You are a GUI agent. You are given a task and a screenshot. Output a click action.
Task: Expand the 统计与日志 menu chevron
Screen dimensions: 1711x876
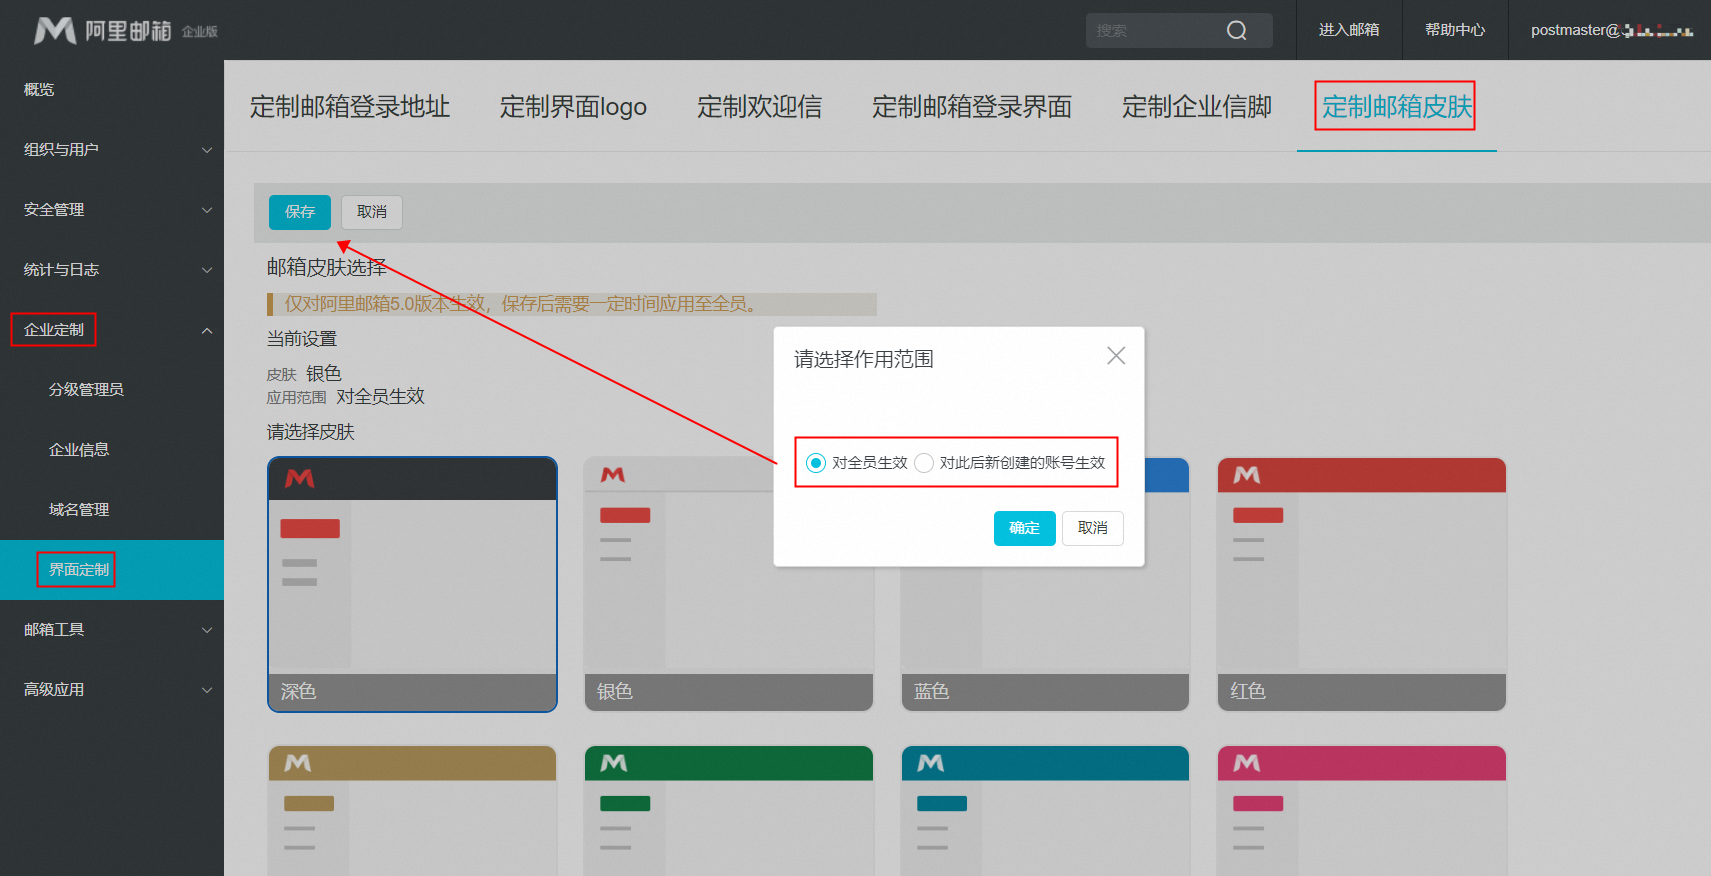(x=207, y=270)
